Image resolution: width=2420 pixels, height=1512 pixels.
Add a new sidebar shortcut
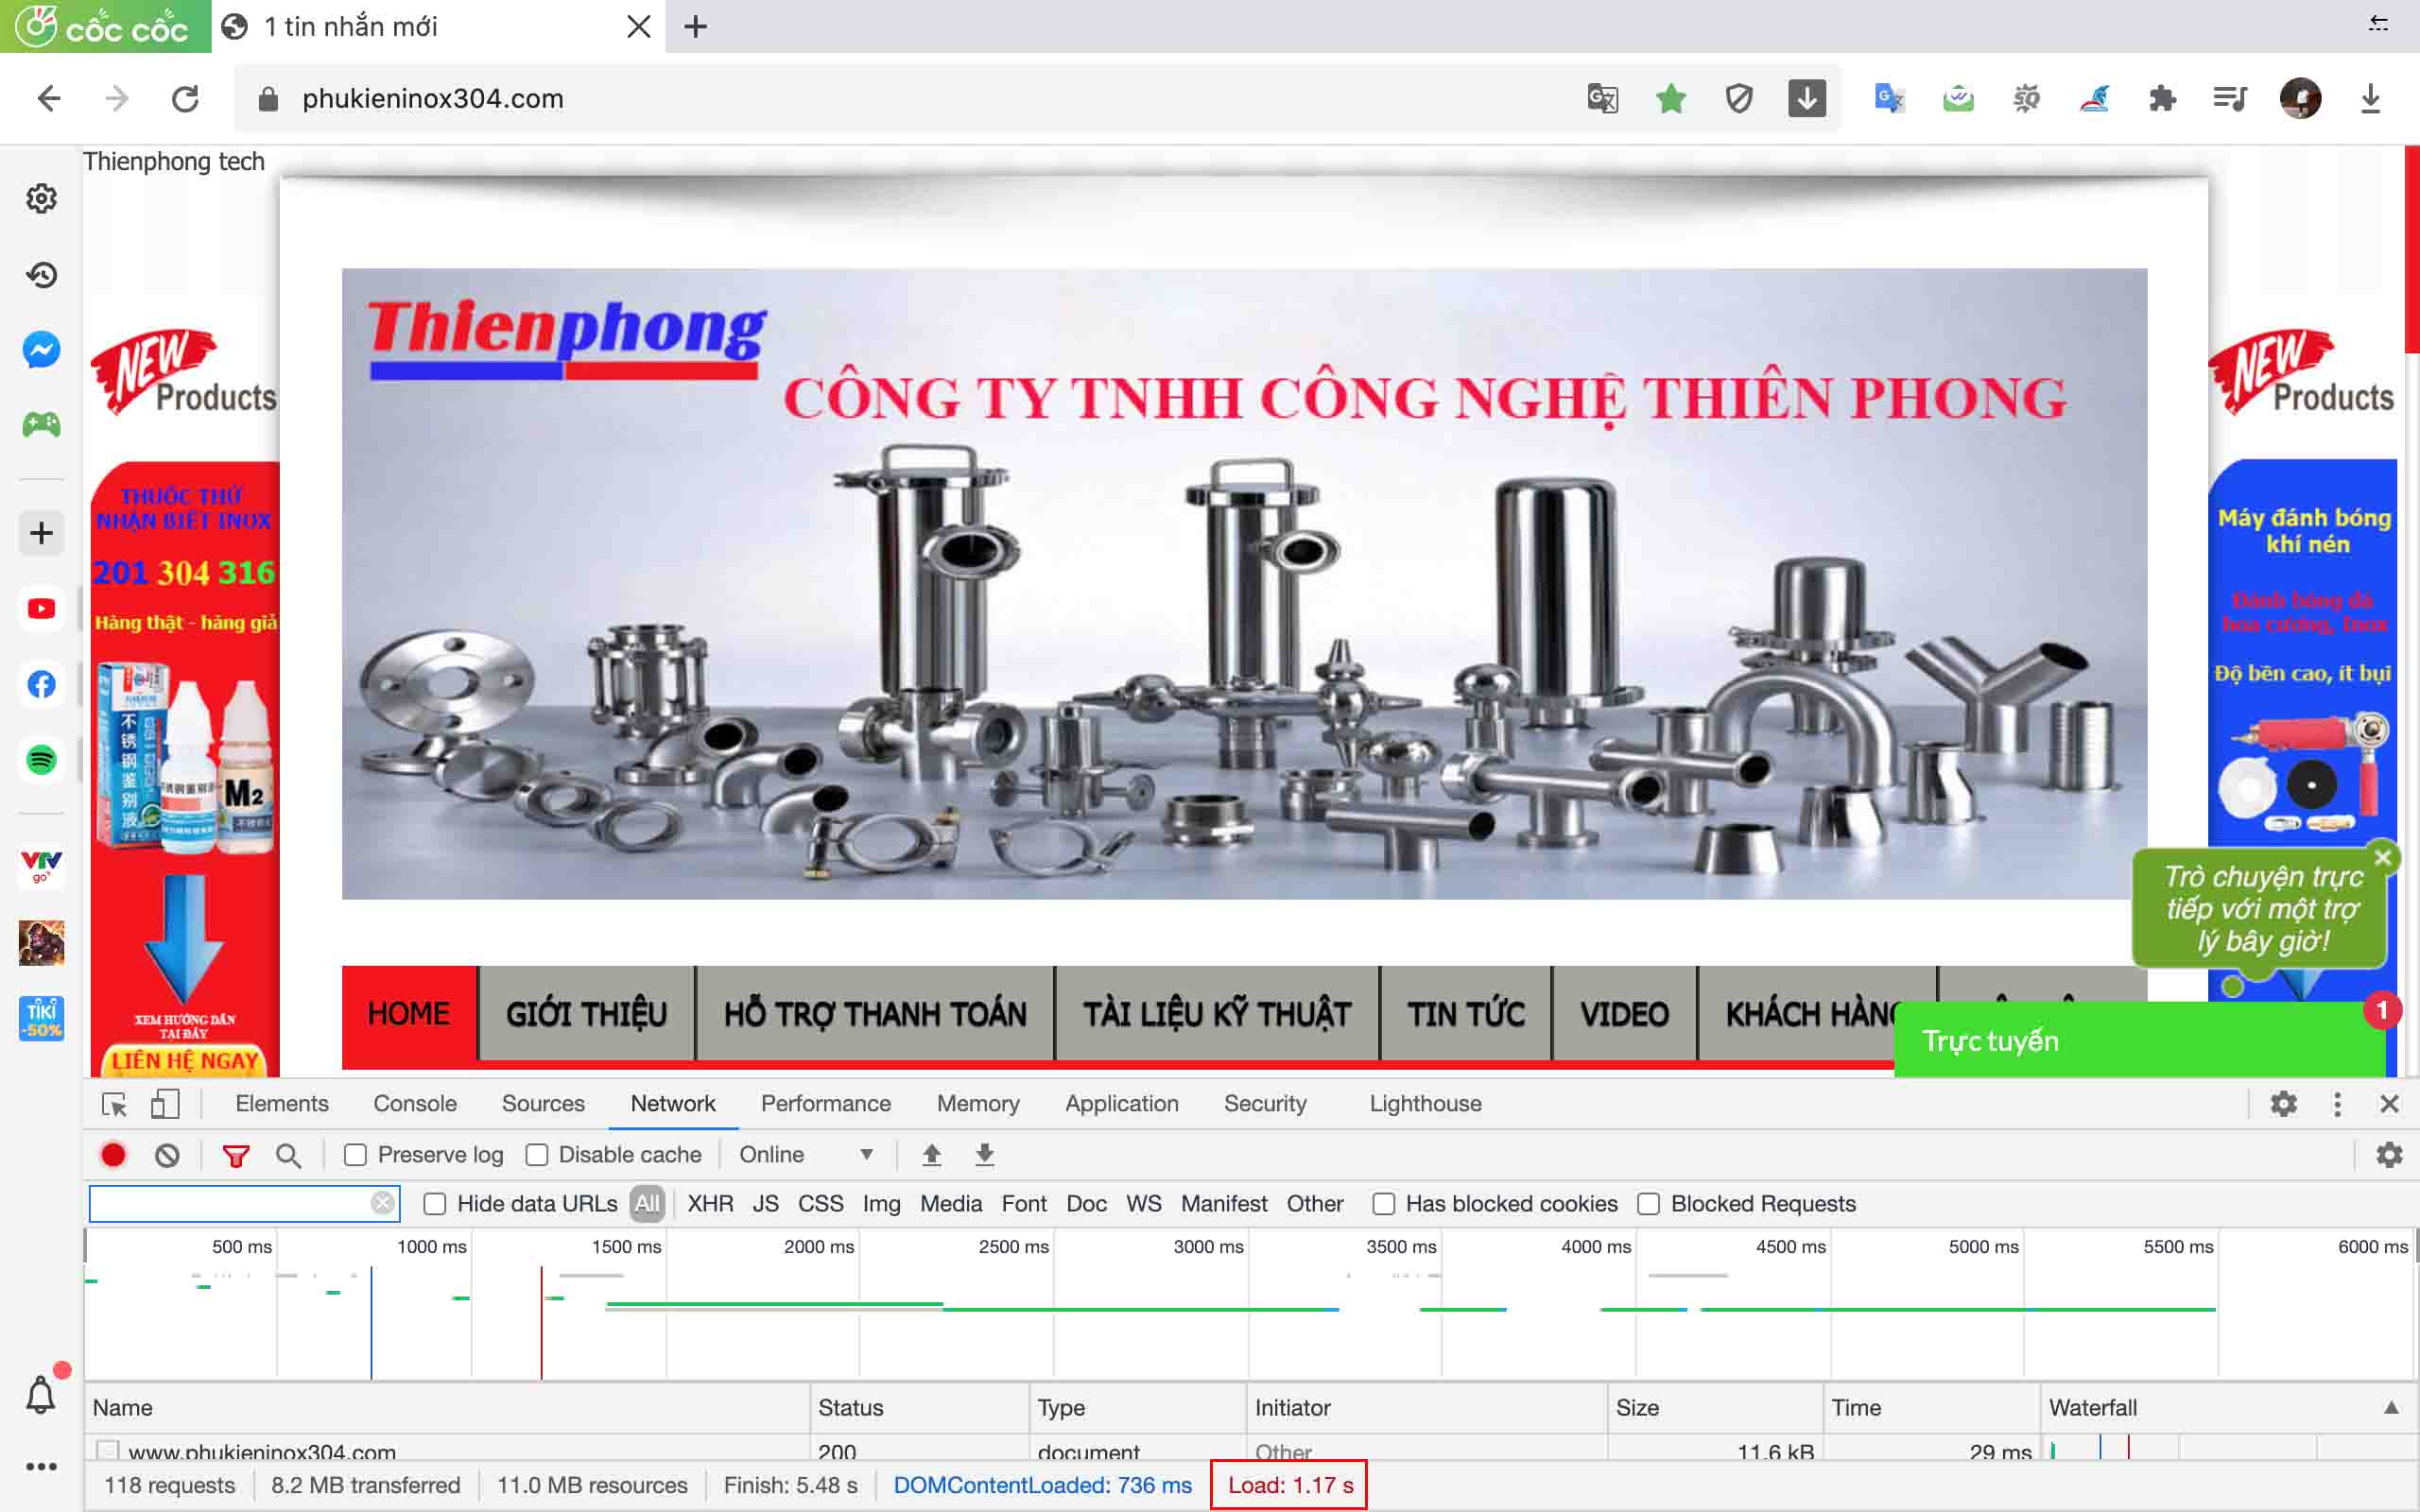(41, 532)
